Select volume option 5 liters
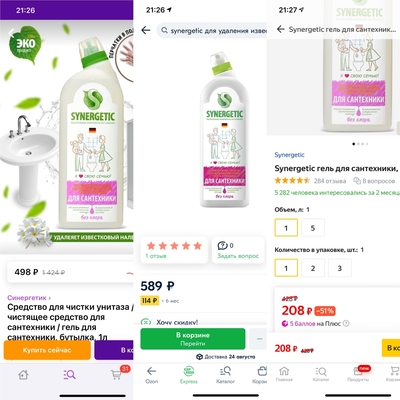This screenshot has width=400, height=400. click(313, 228)
